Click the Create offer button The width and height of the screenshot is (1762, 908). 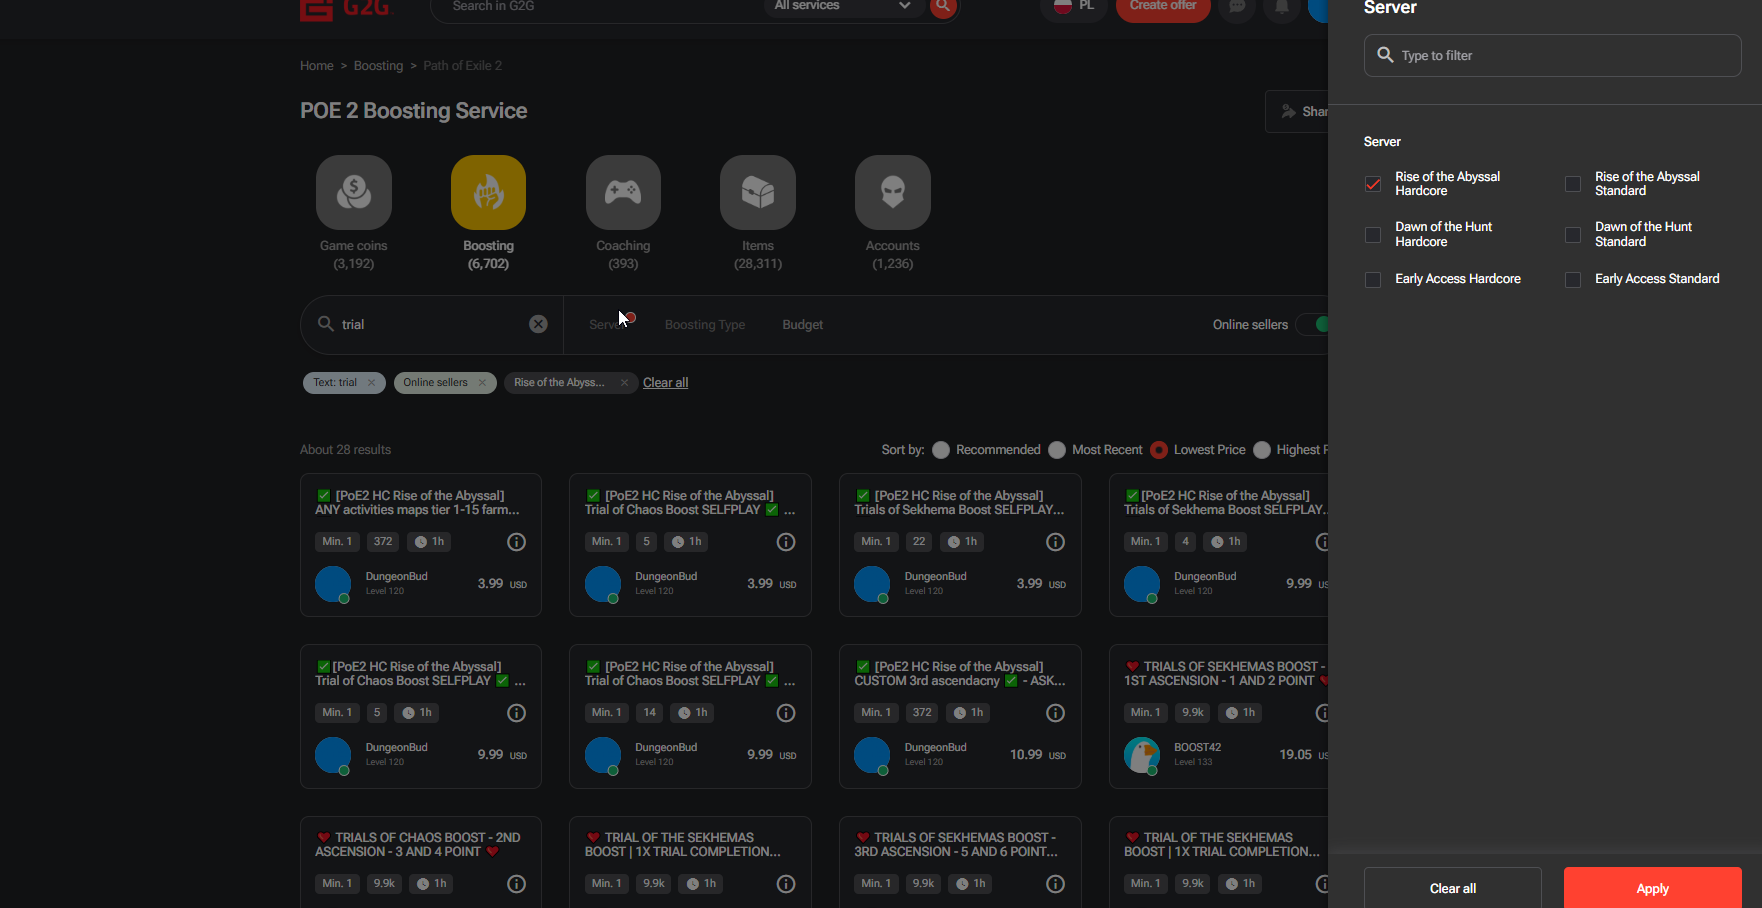[1163, 7]
